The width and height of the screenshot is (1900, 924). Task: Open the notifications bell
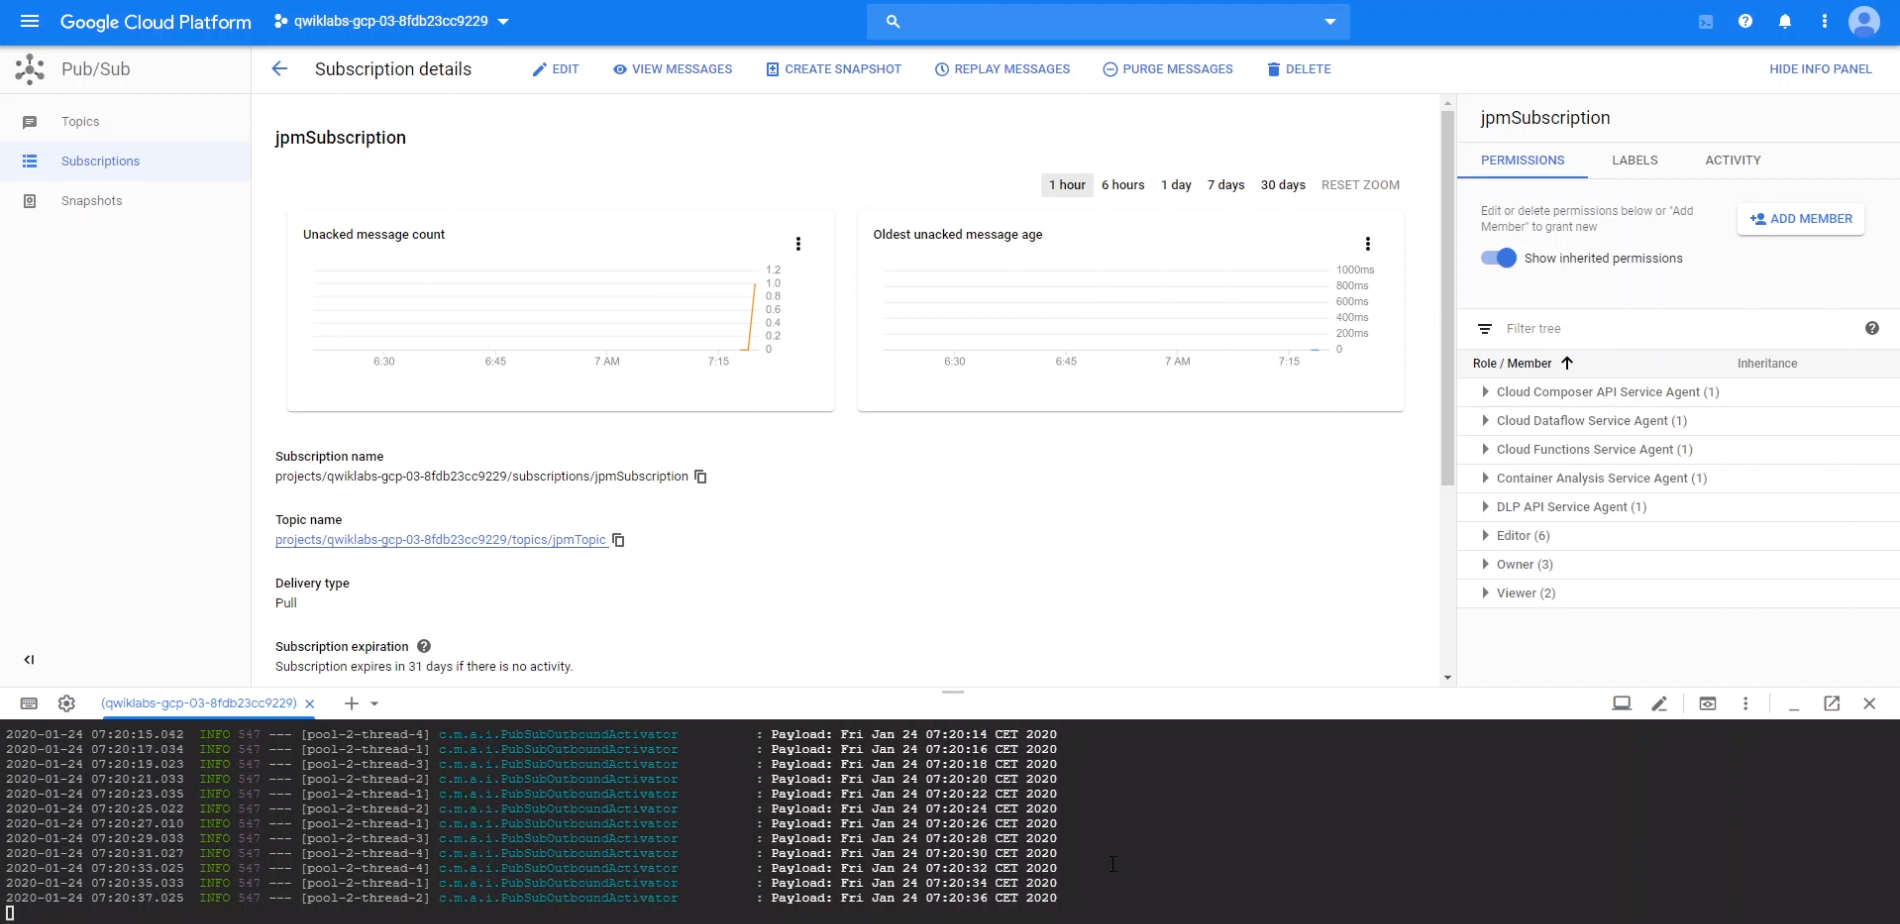point(1785,21)
